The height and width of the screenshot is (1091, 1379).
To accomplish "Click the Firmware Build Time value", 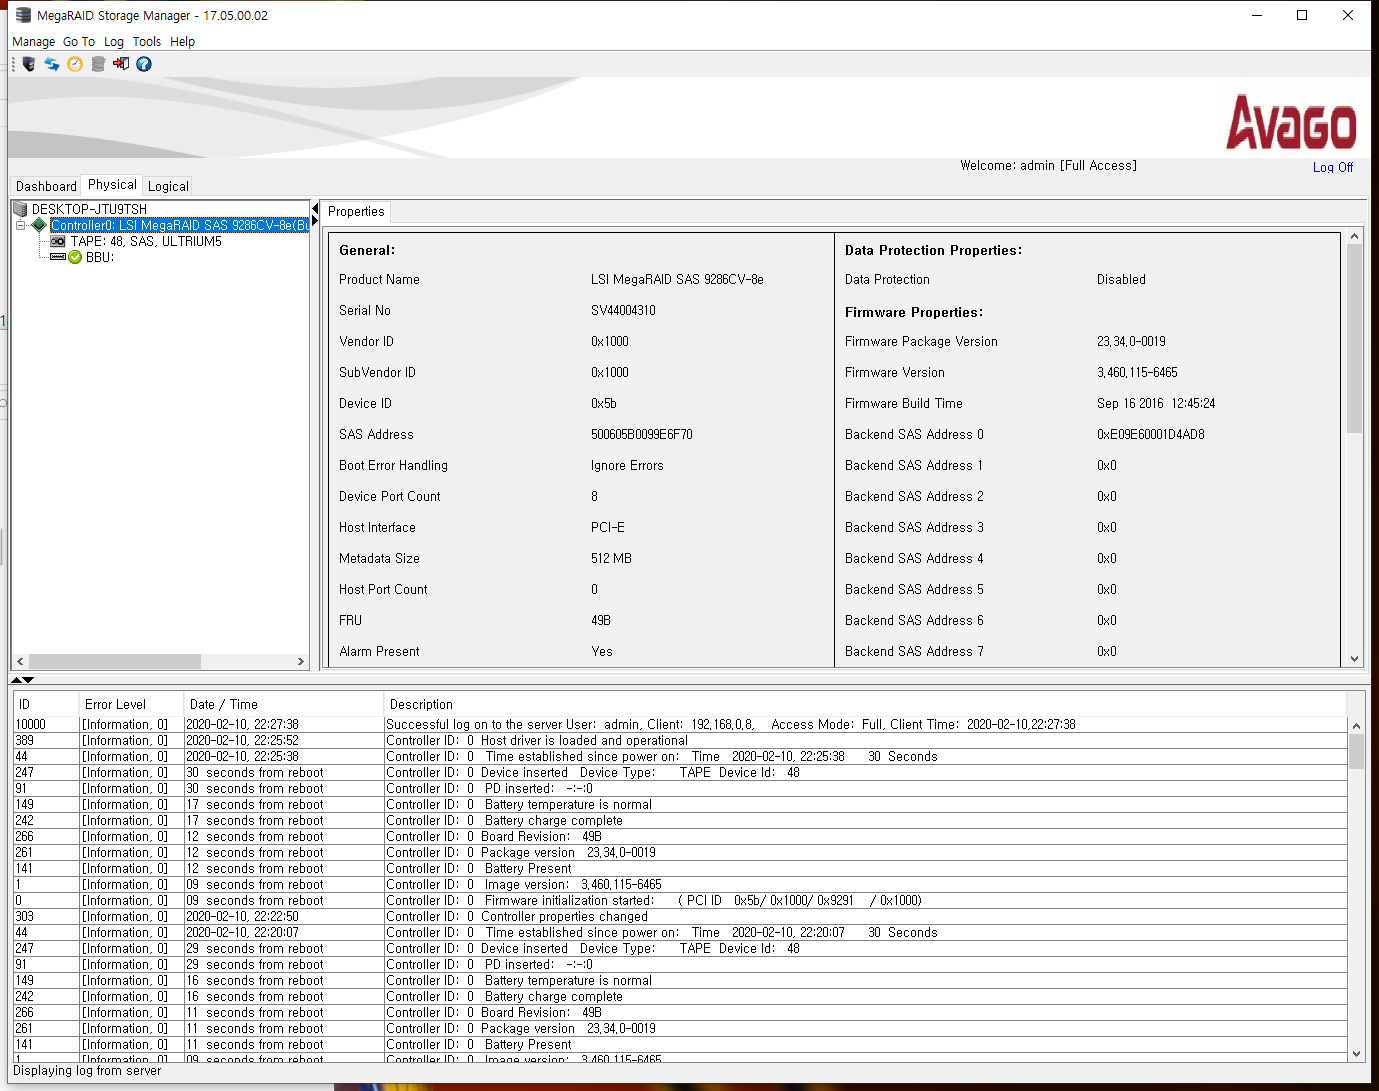I will tap(1156, 403).
